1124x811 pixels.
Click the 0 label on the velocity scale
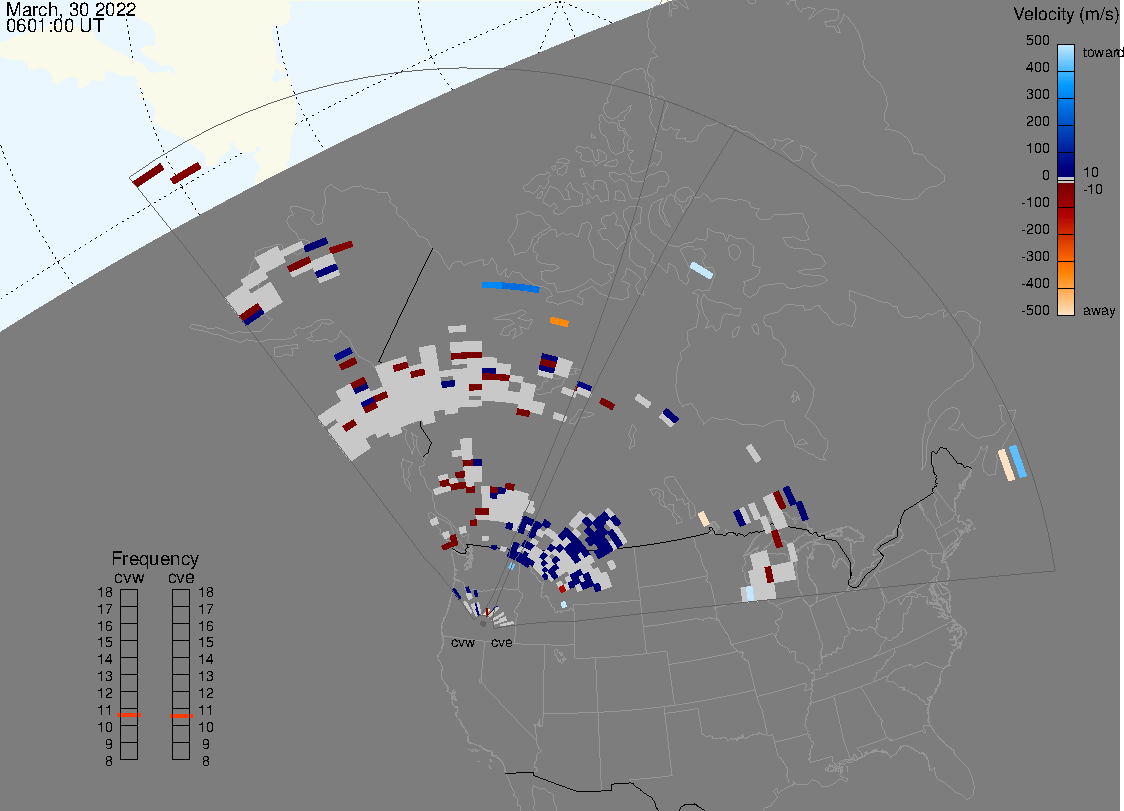click(1046, 176)
